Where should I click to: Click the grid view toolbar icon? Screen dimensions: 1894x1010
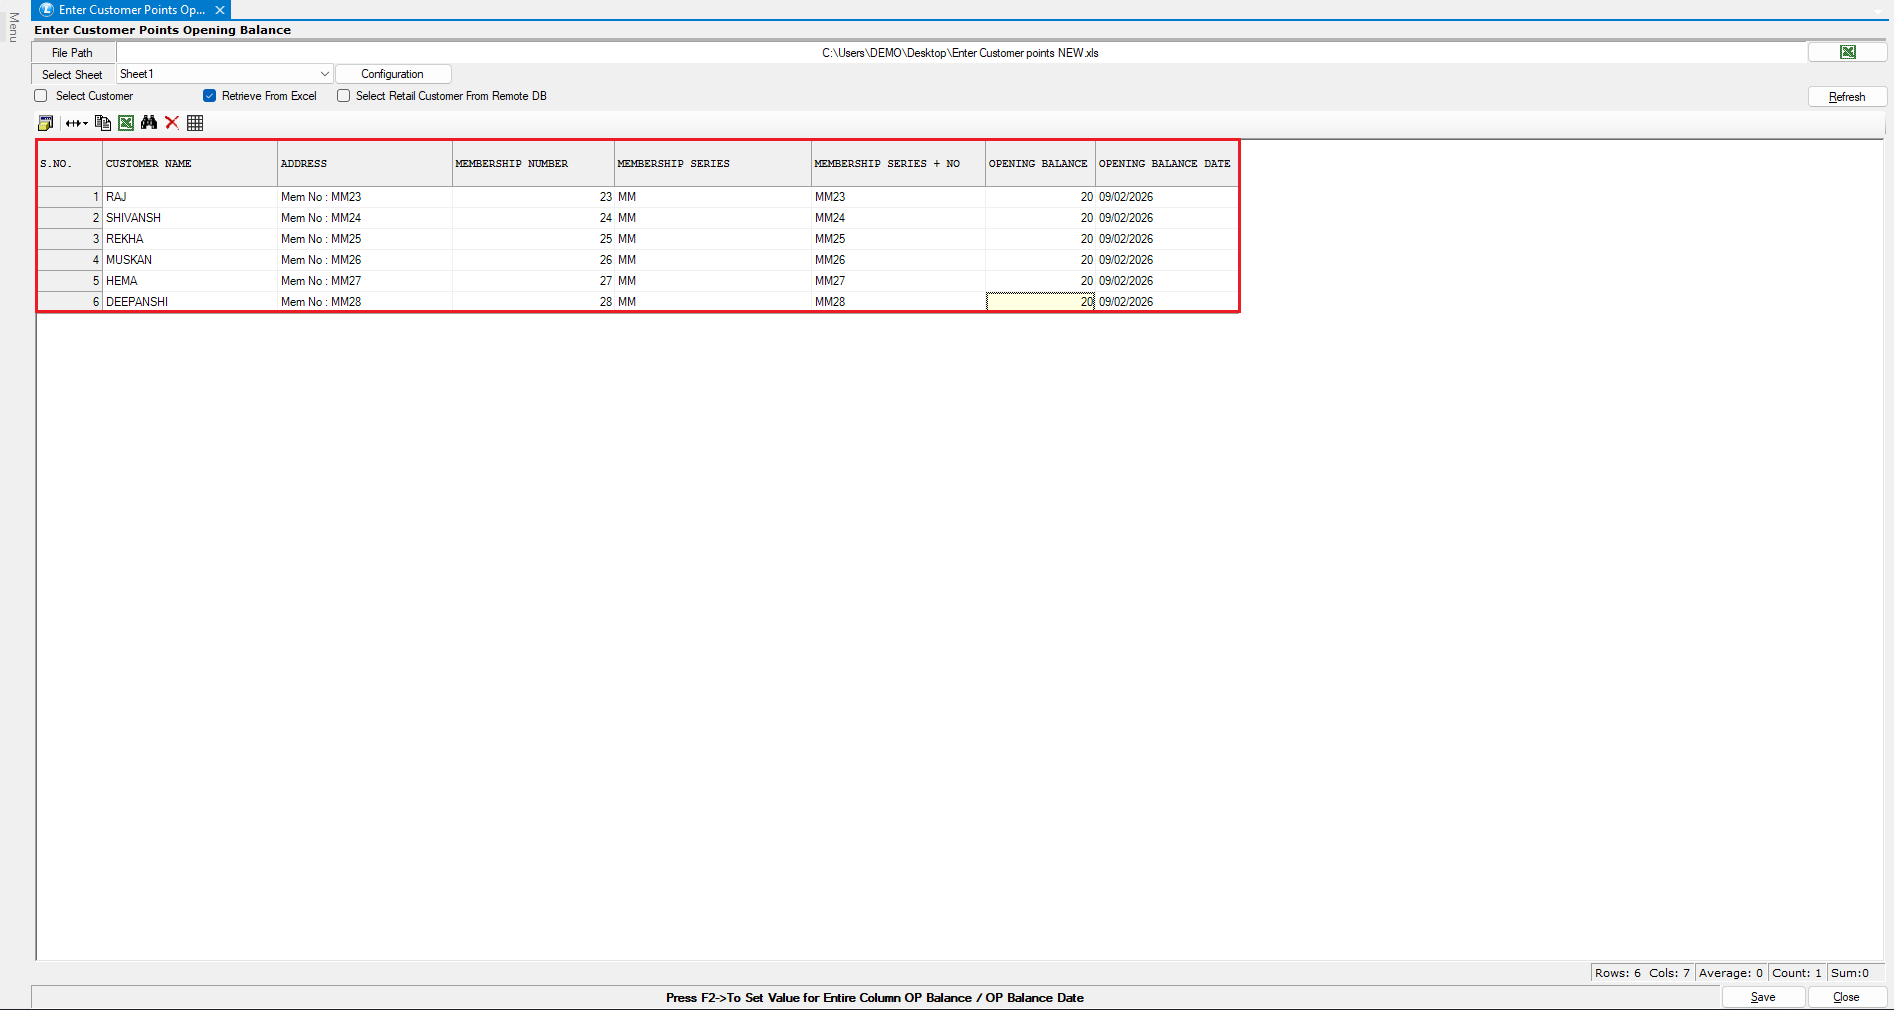point(195,123)
